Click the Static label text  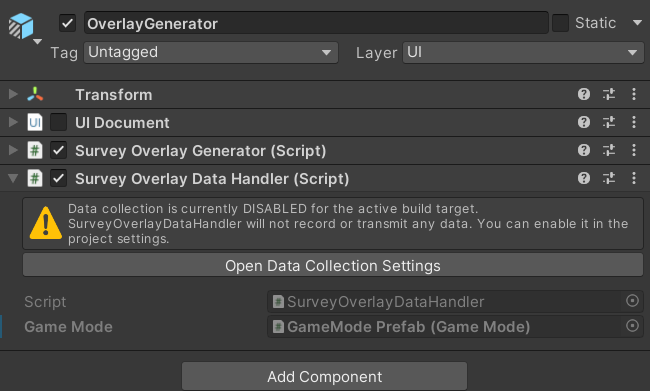coord(595,23)
